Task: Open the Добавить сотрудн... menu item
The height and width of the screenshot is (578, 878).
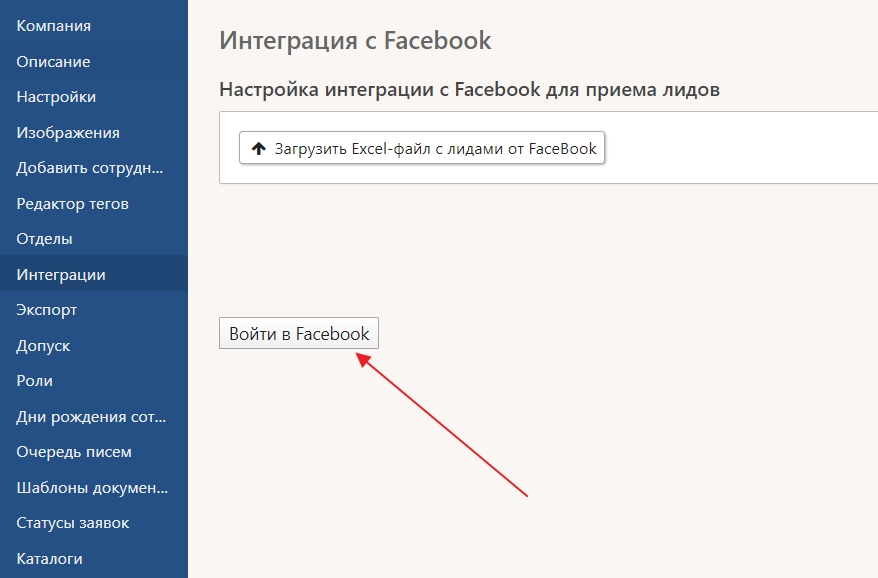Action: coord(90,168)
